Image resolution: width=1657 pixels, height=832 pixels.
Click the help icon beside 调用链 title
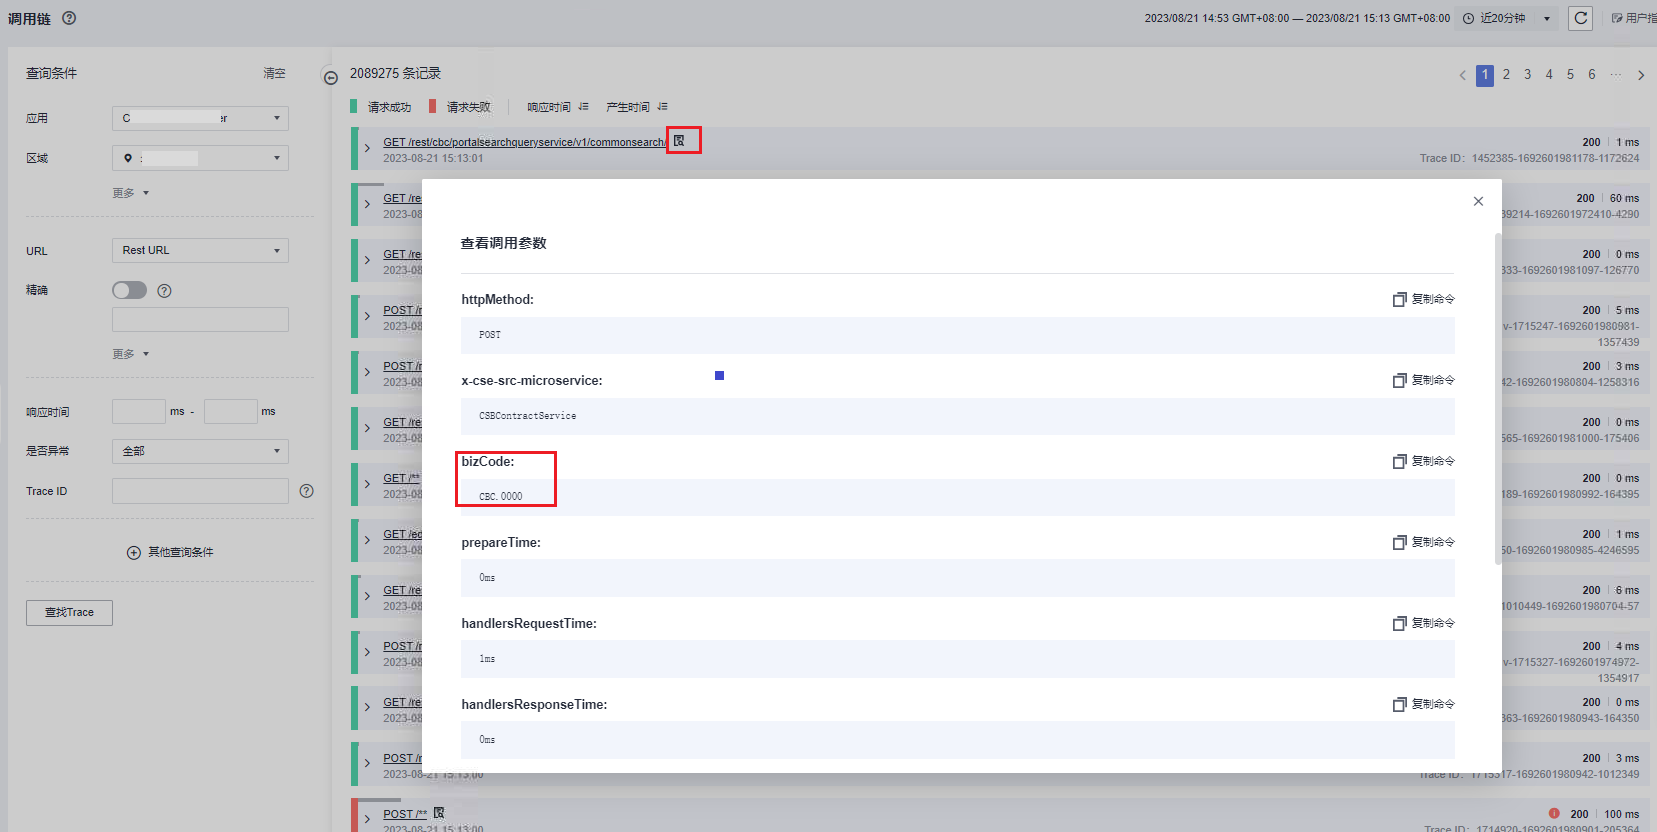point(69,18)
